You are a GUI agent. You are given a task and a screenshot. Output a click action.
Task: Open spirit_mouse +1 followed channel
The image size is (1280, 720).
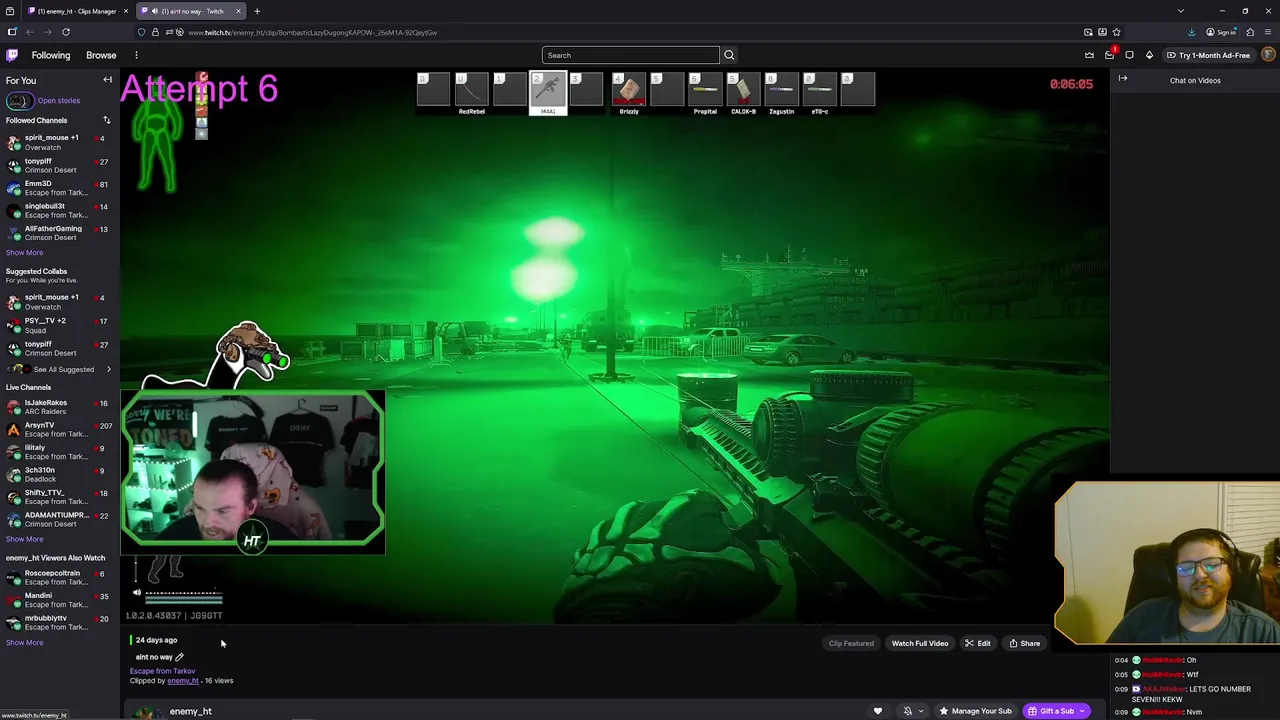point(60,142)
